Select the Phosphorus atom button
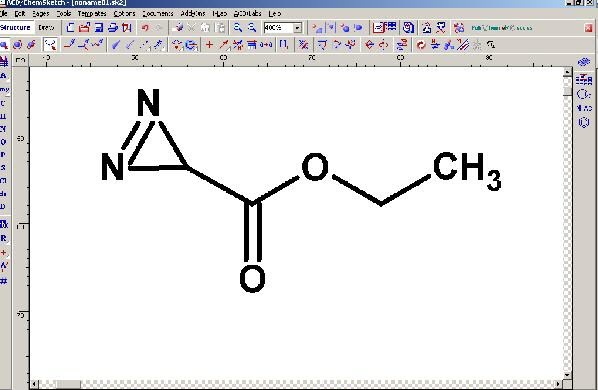This screenshot has width=598, height=390. point(3,155)
